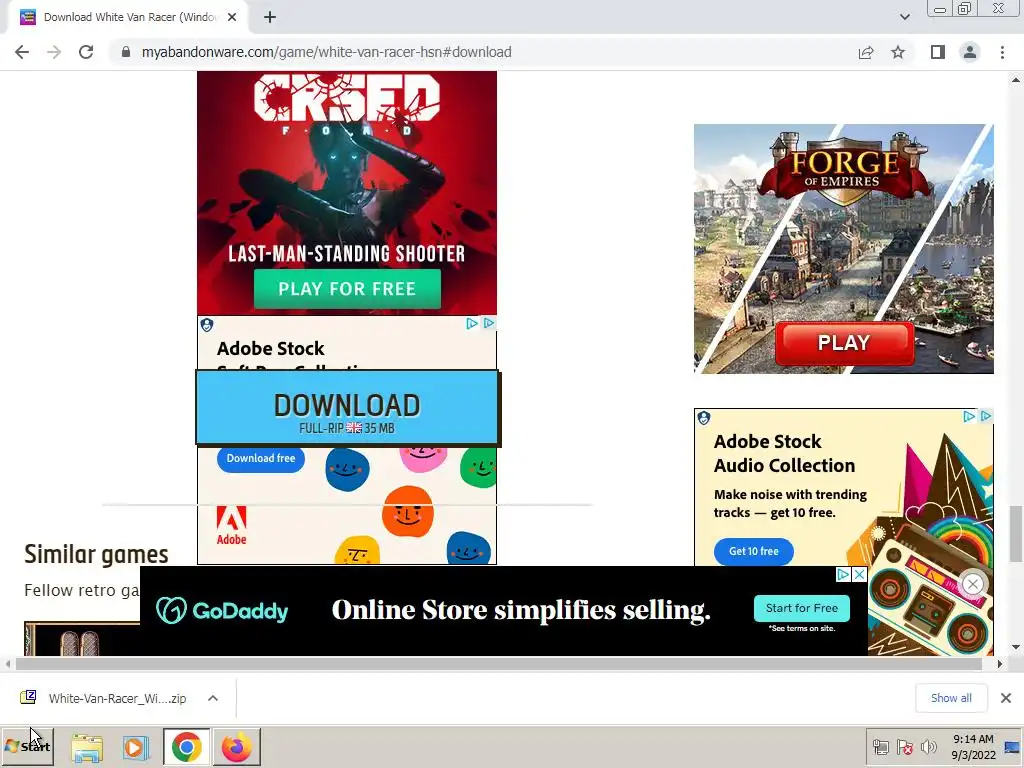The image size is (1024, 768).
Task: View site lock security info
Action: (x=126, y=52)
